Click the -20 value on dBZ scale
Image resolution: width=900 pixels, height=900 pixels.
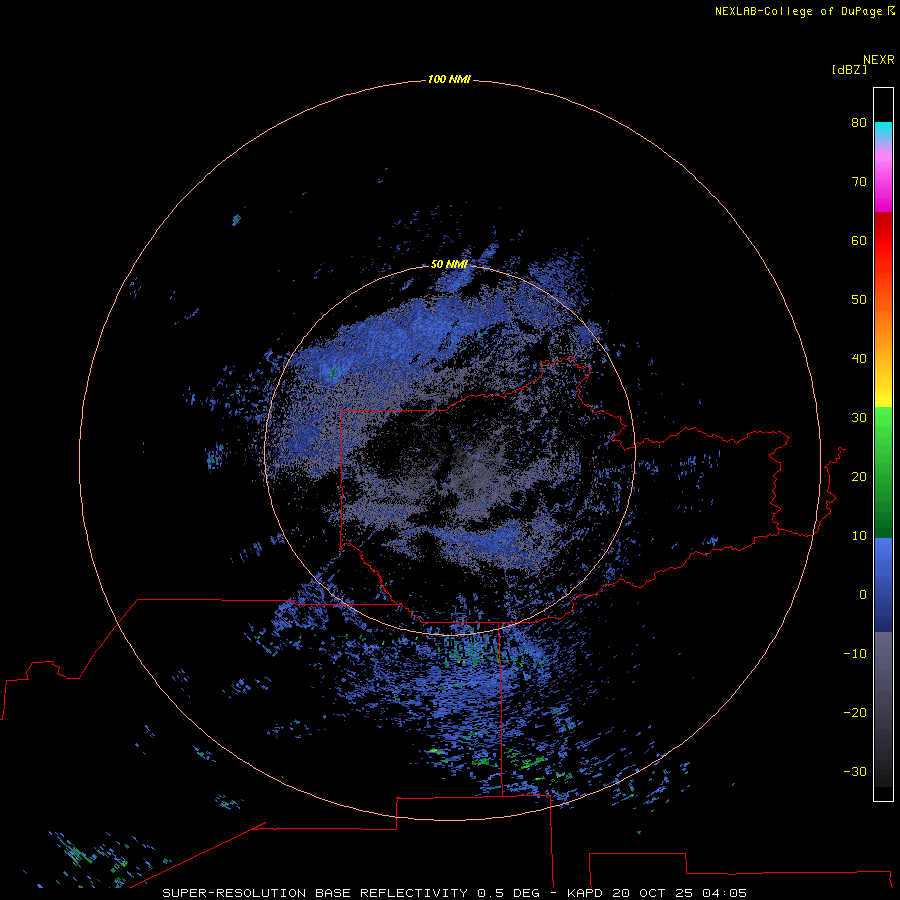click(x=855, y=713)
